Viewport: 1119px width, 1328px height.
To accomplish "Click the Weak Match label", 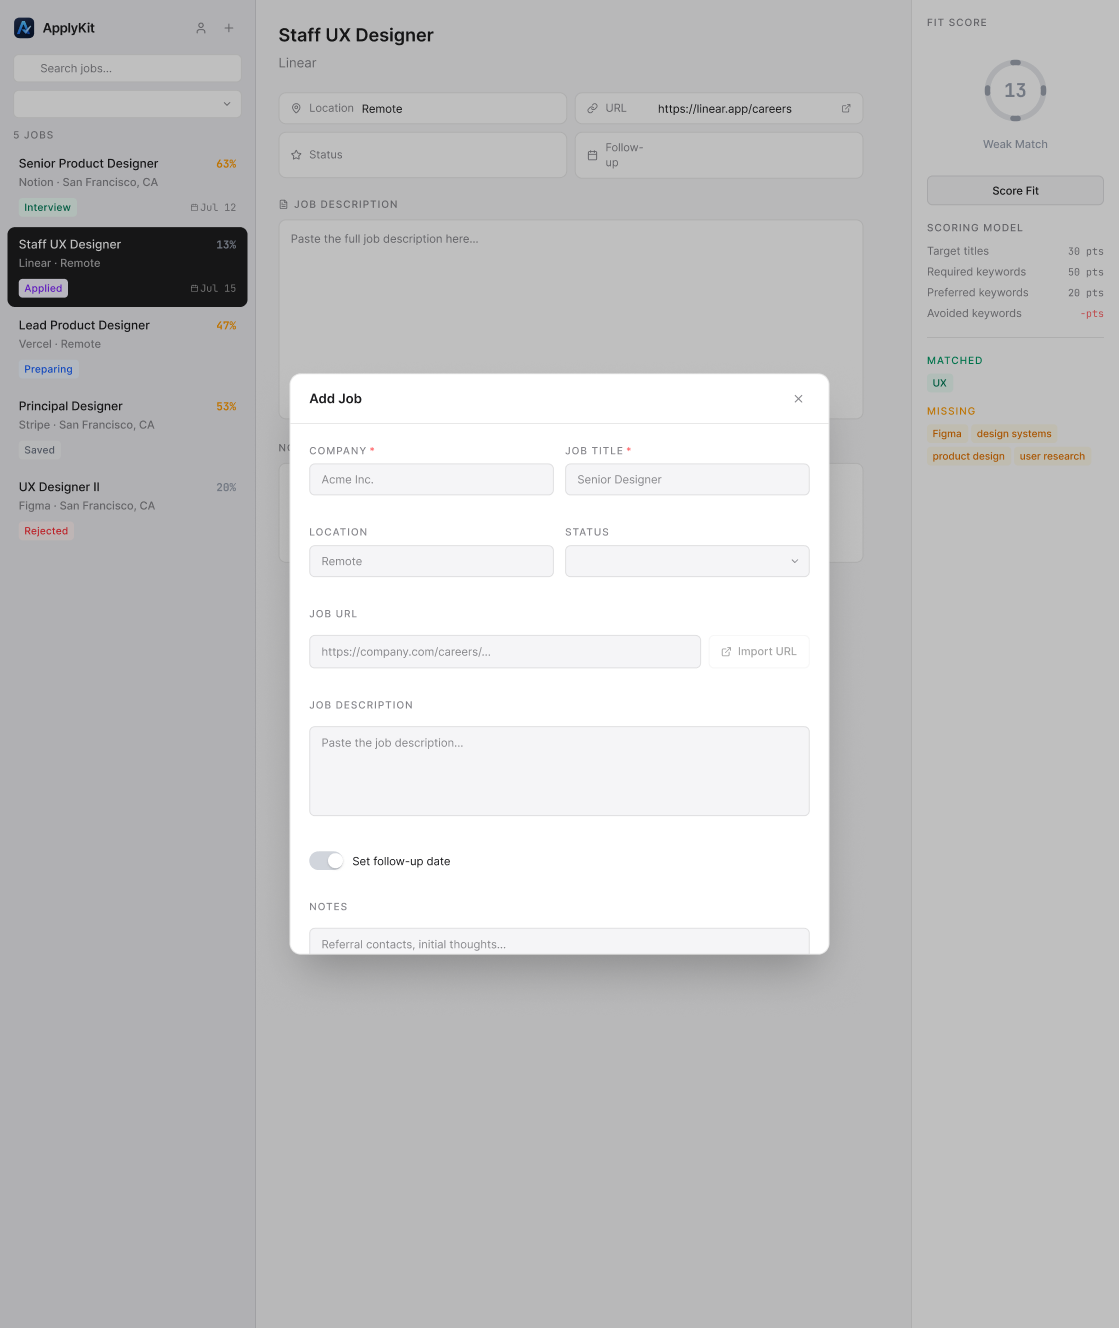I will (x=1015, y=145).
